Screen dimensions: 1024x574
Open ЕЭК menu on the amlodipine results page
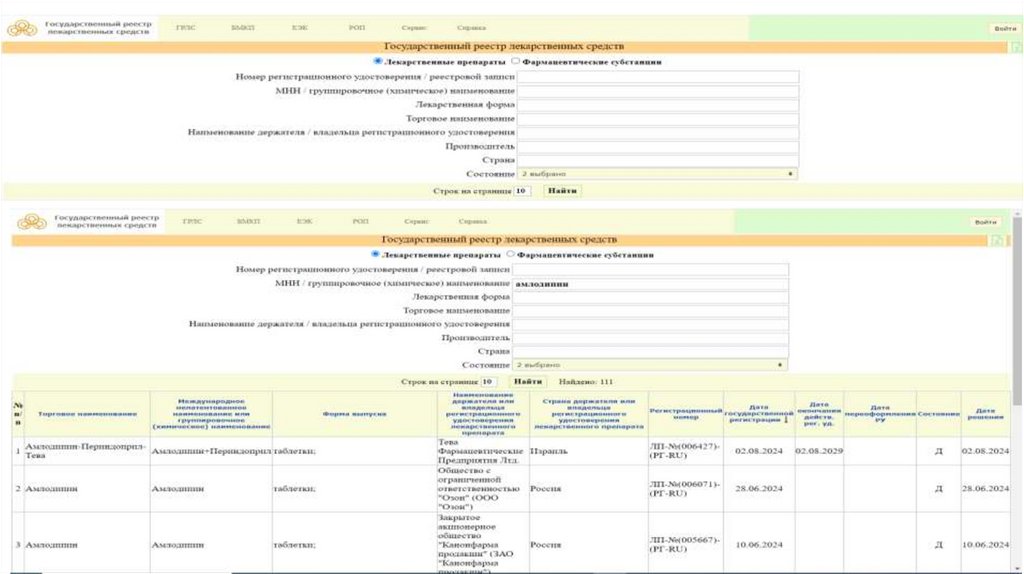(x=304, y=221)
